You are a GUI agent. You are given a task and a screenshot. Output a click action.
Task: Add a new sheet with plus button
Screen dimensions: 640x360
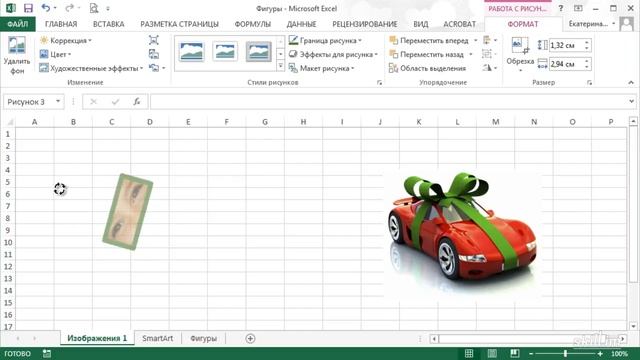pyautogui.click(x=250, y=338)
